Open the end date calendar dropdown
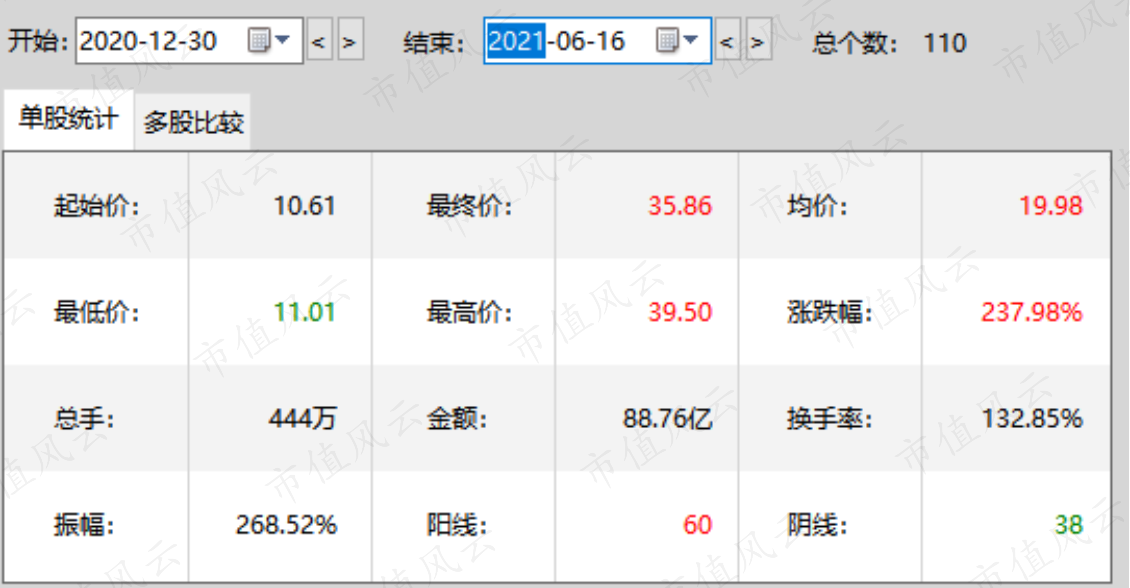This screenshot has height=588, width=1130. click(x=677, y=40)
